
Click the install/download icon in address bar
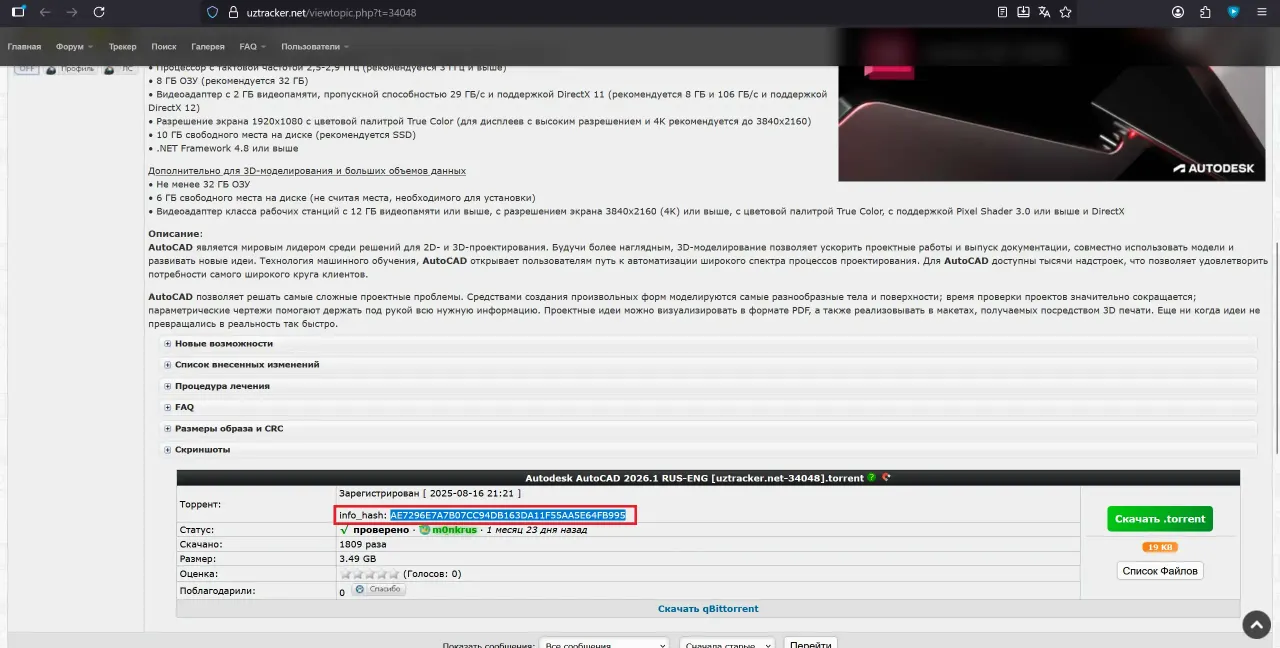point(1024,12)
